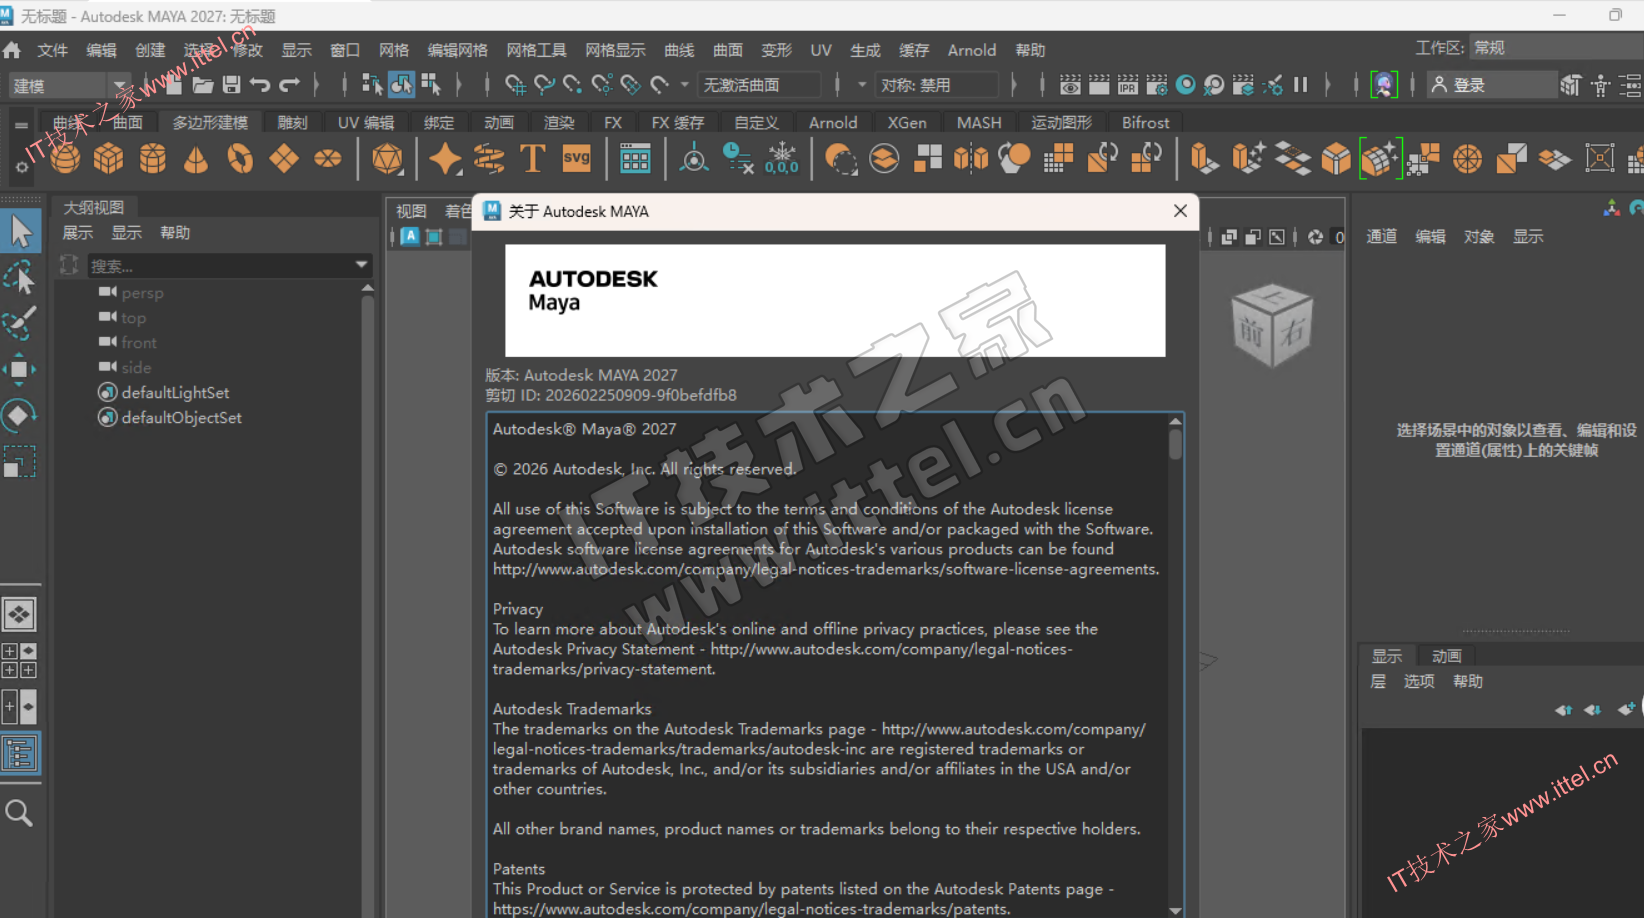Click the Save scene icon
Viewport: 1644px width, 918px height.
point(231,85)
